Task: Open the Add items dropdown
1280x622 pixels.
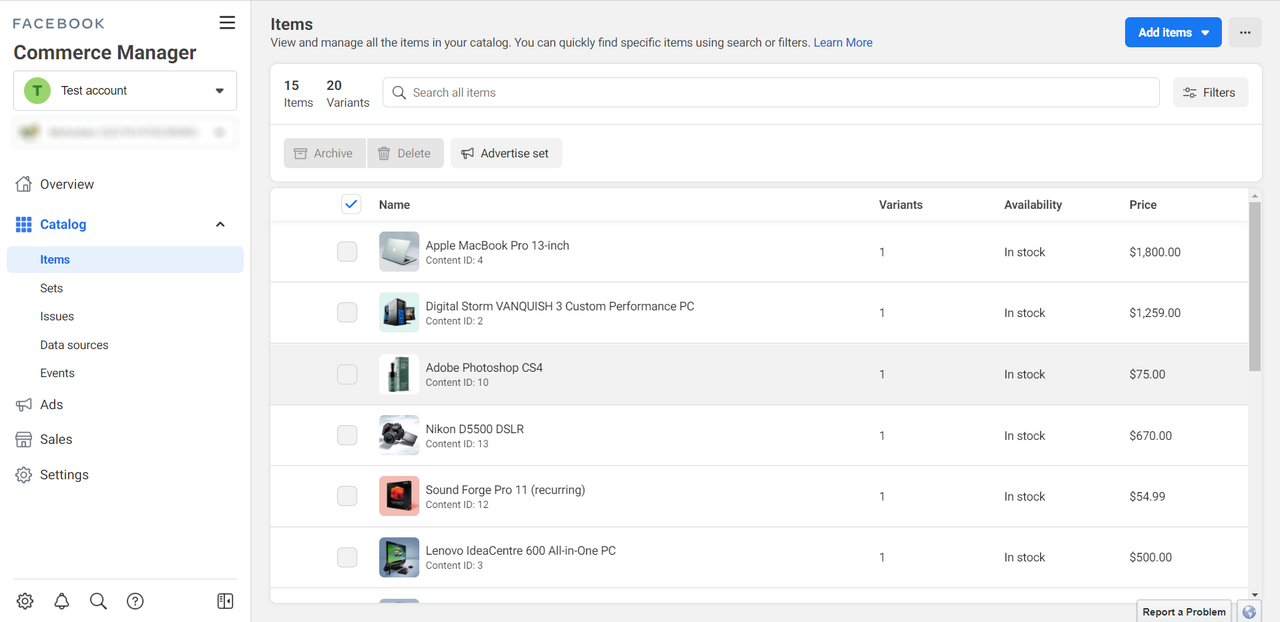Action: [1173, 32]
